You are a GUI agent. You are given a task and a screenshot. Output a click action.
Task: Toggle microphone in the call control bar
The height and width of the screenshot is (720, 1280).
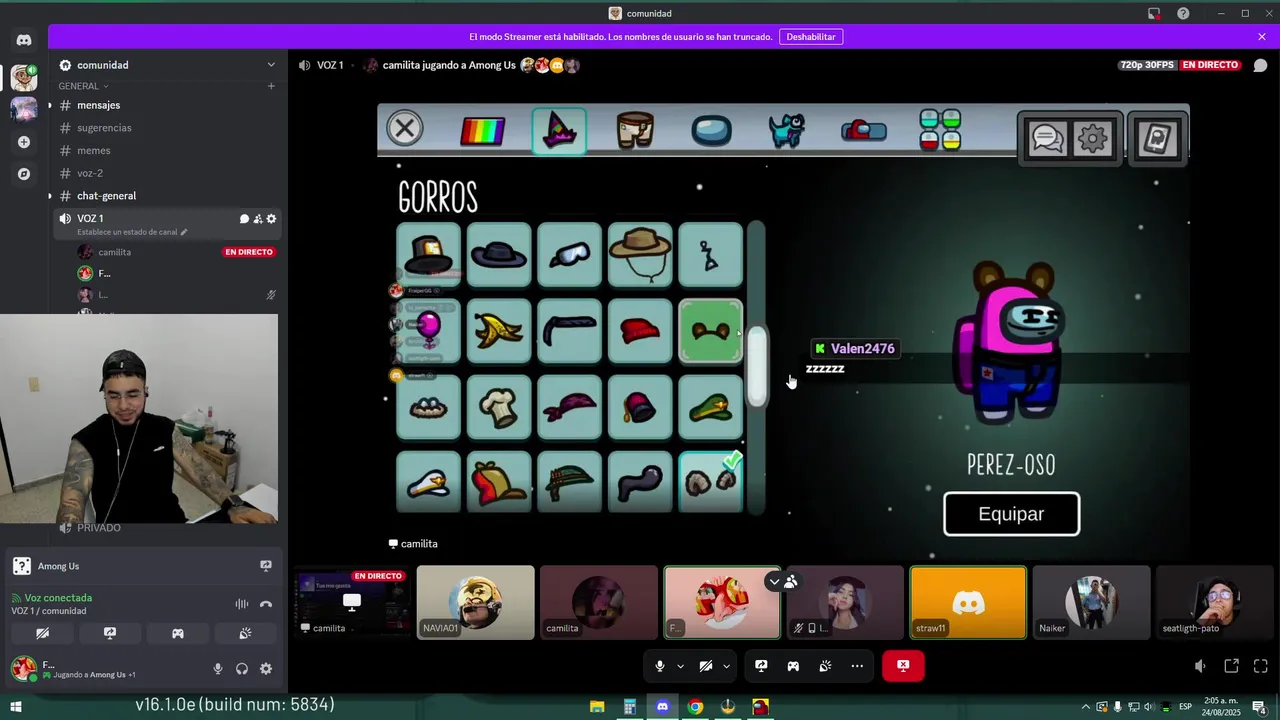point(659,666)
